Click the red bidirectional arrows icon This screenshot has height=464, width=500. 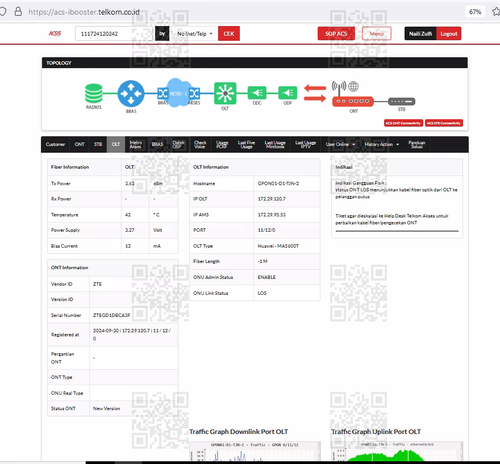click(315, 93)
